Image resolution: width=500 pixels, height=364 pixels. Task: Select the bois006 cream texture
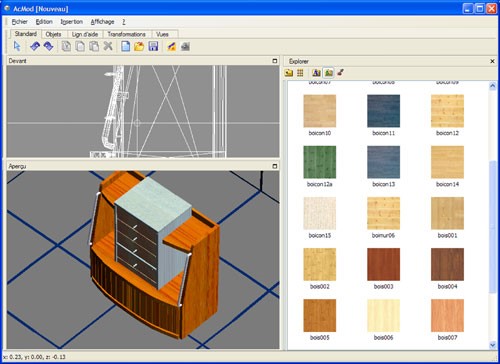(383, 315)
